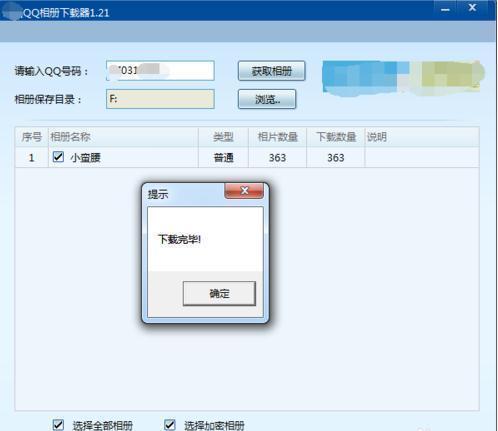
Task: Toggle the 选择全部相册 checkbox
Action: click(x=58, y=425)
